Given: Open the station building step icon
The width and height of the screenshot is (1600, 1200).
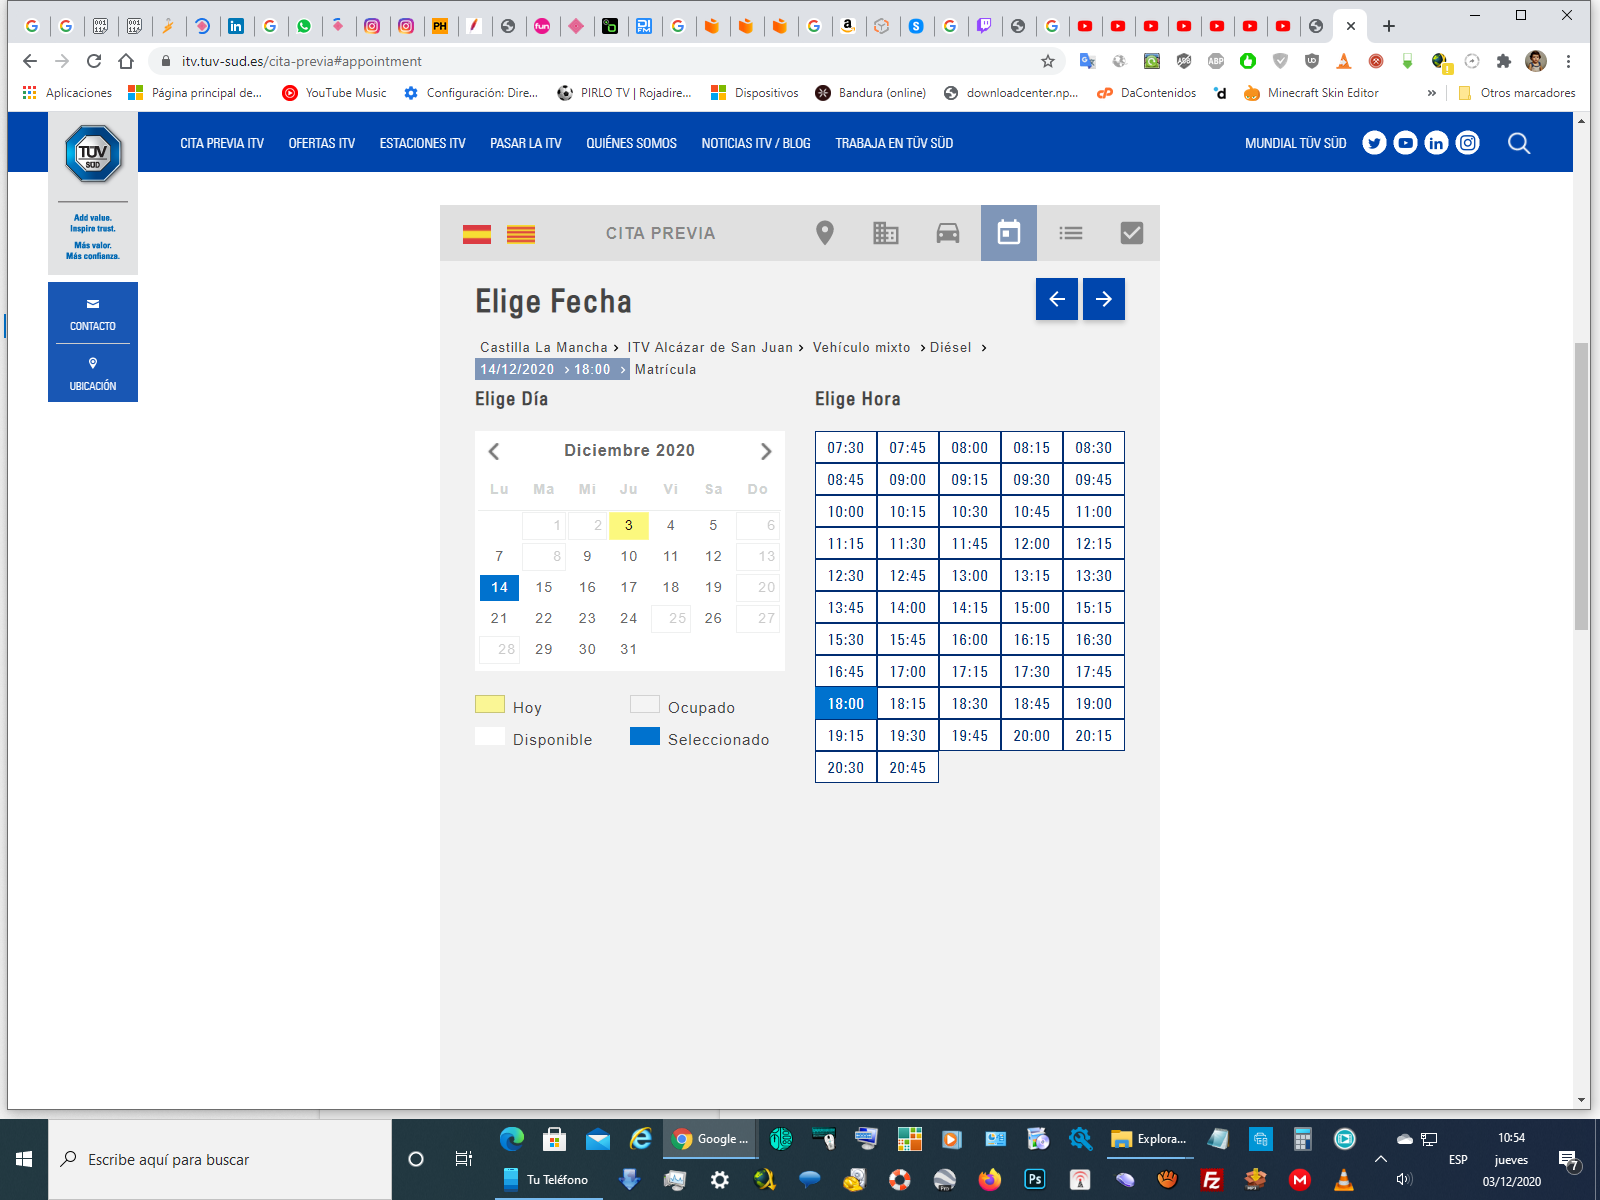Looking at the screenshot, I should click(886, 233).
